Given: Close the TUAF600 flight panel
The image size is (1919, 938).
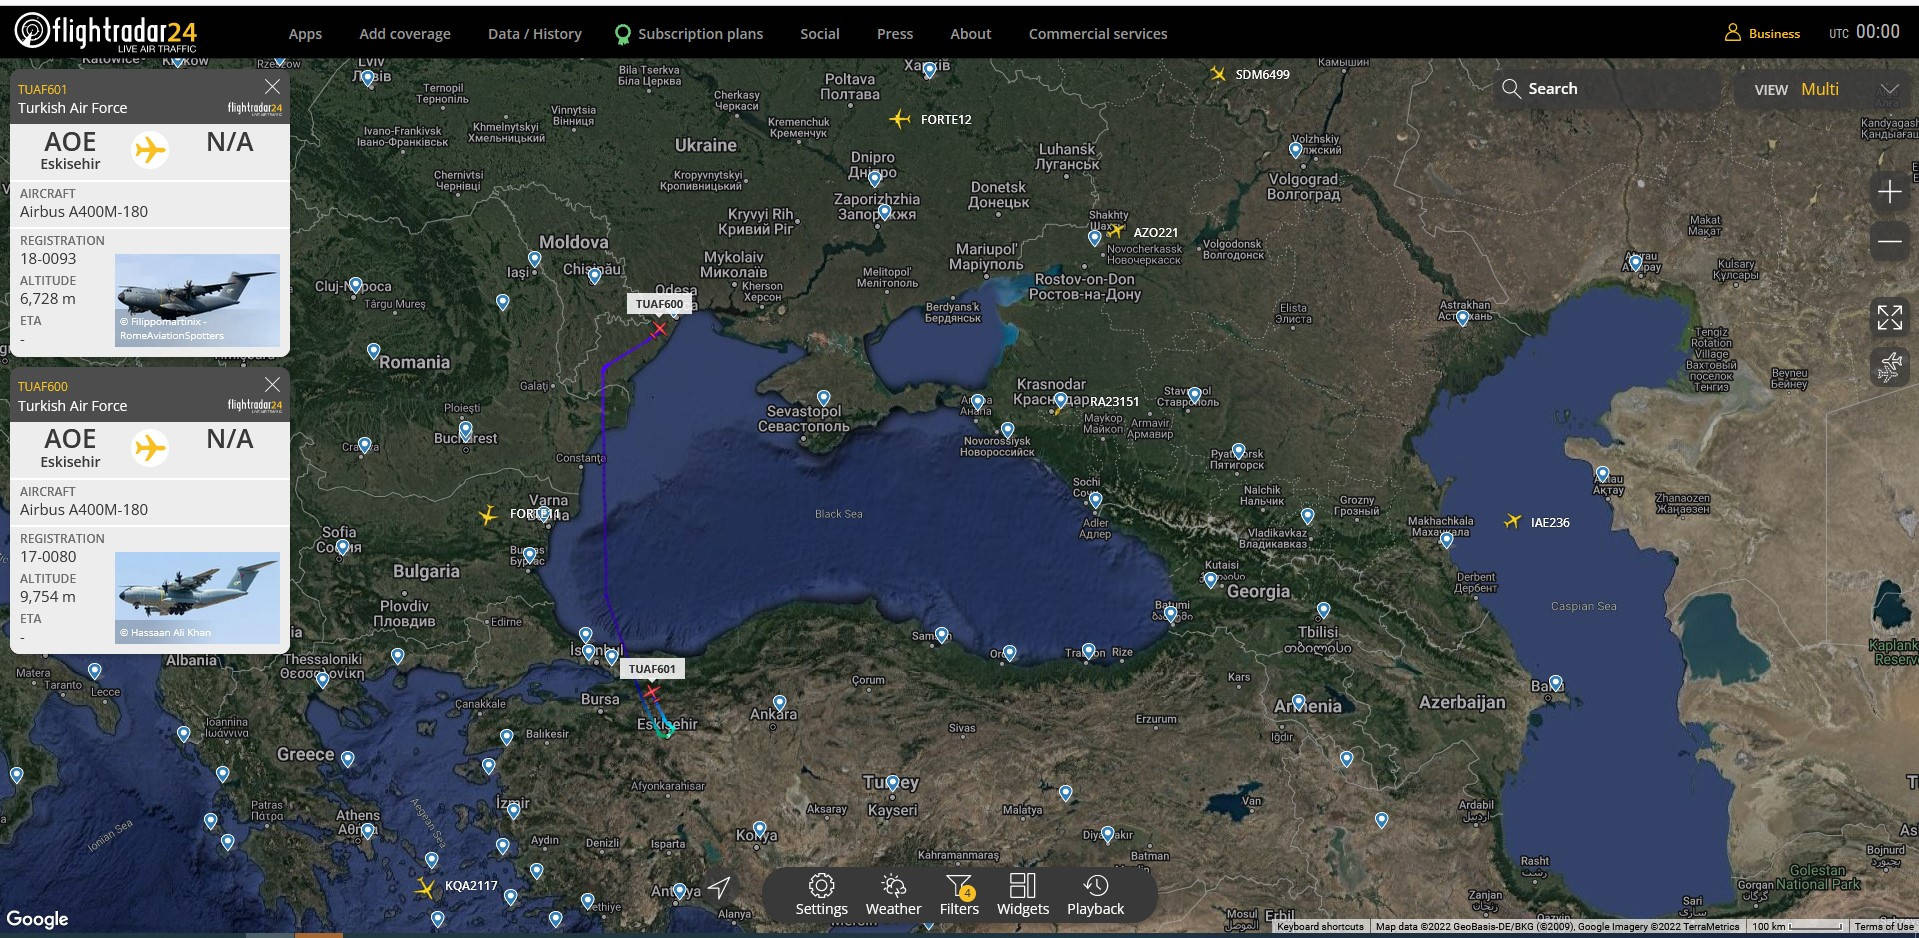Looking at the screenshot, I should tap(272, 384).
